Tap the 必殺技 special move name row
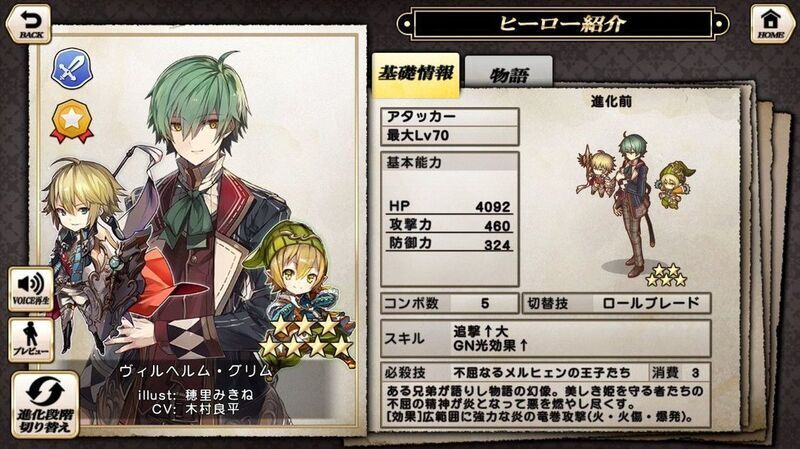Viewport: 800px width, 449px height. pos(514,372)
